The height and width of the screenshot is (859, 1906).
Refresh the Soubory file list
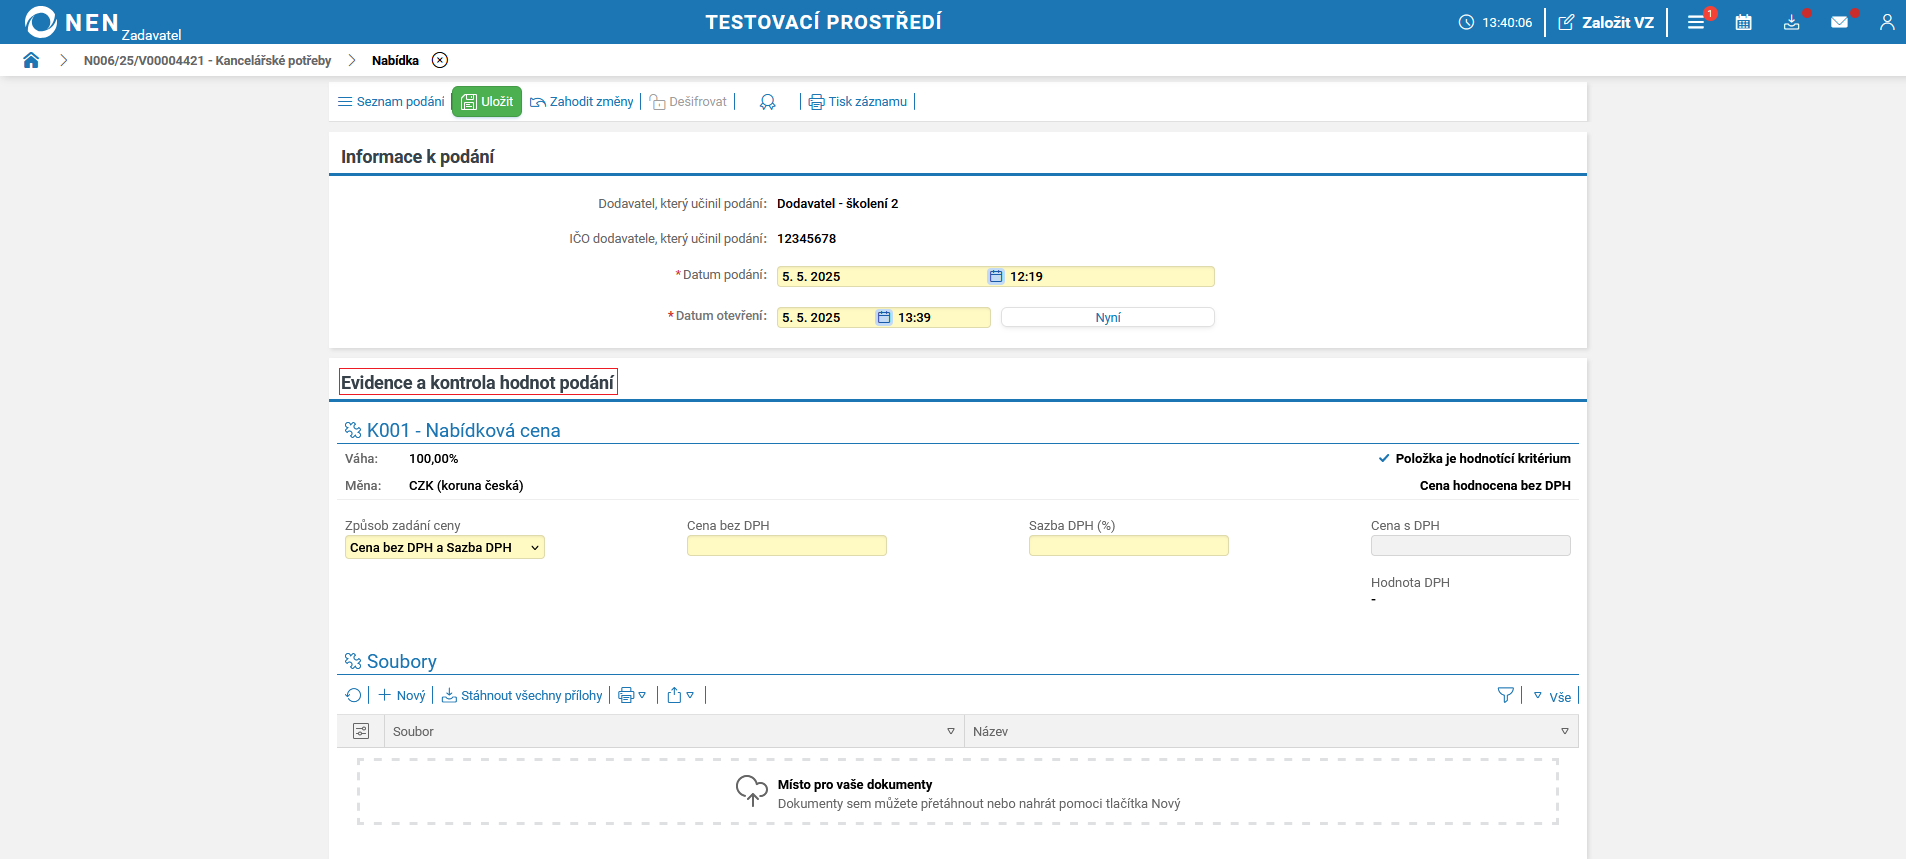[x=353, y=696]
